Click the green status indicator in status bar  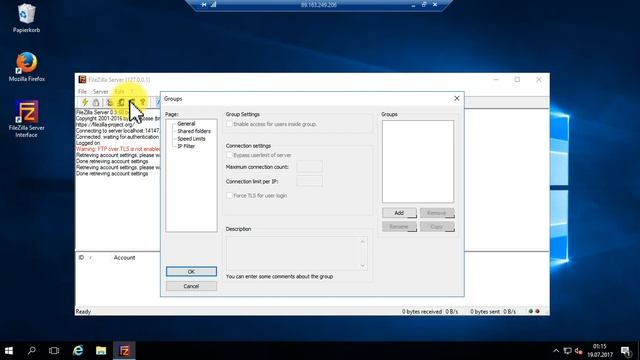click(x=531, y=311)
